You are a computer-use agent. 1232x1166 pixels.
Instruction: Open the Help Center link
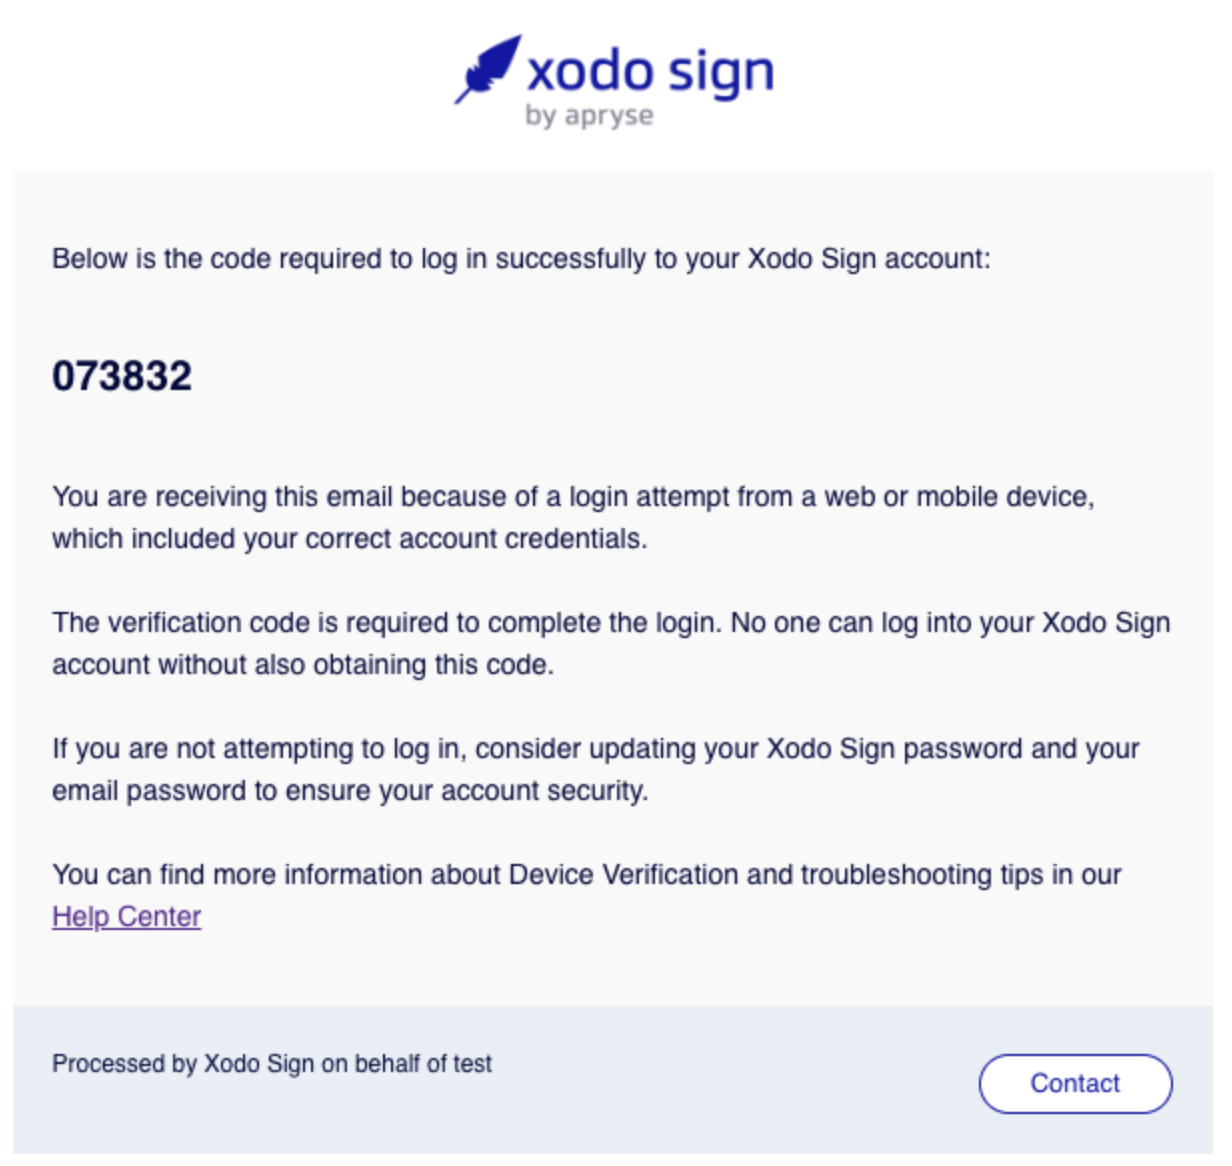point(127,916)
